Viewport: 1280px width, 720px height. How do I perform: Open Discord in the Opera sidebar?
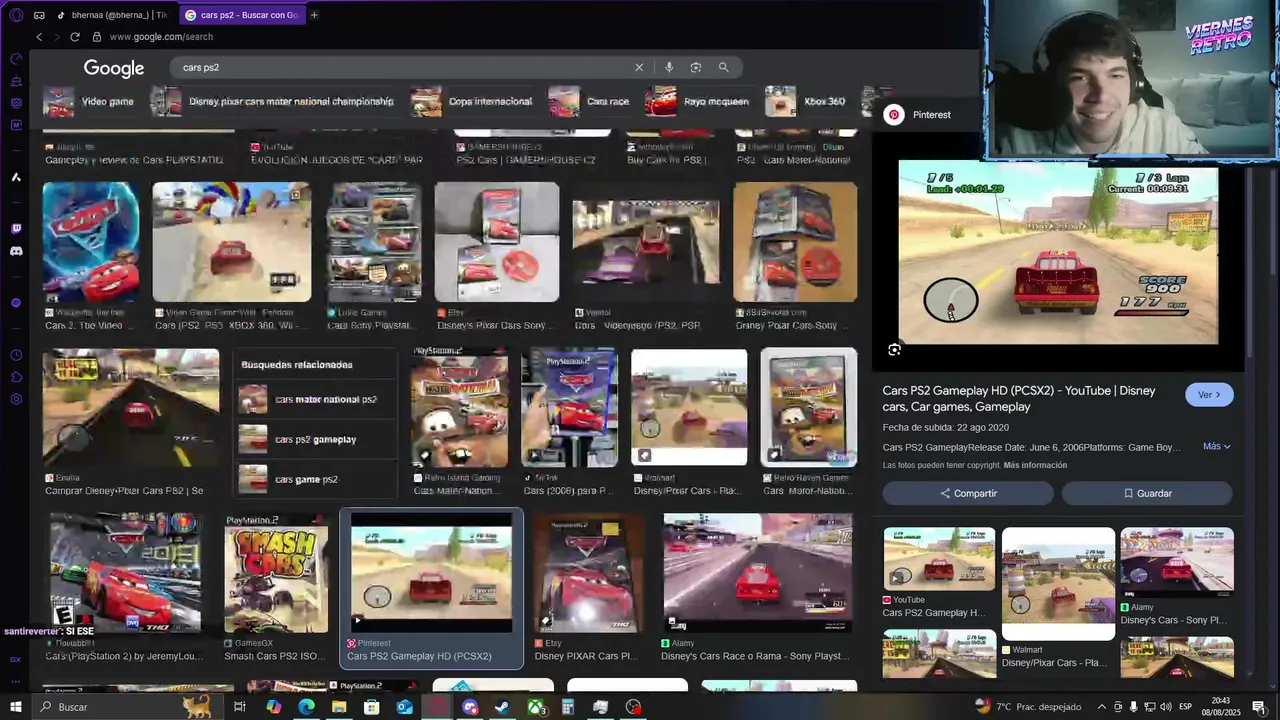click(x=16, y=251)
